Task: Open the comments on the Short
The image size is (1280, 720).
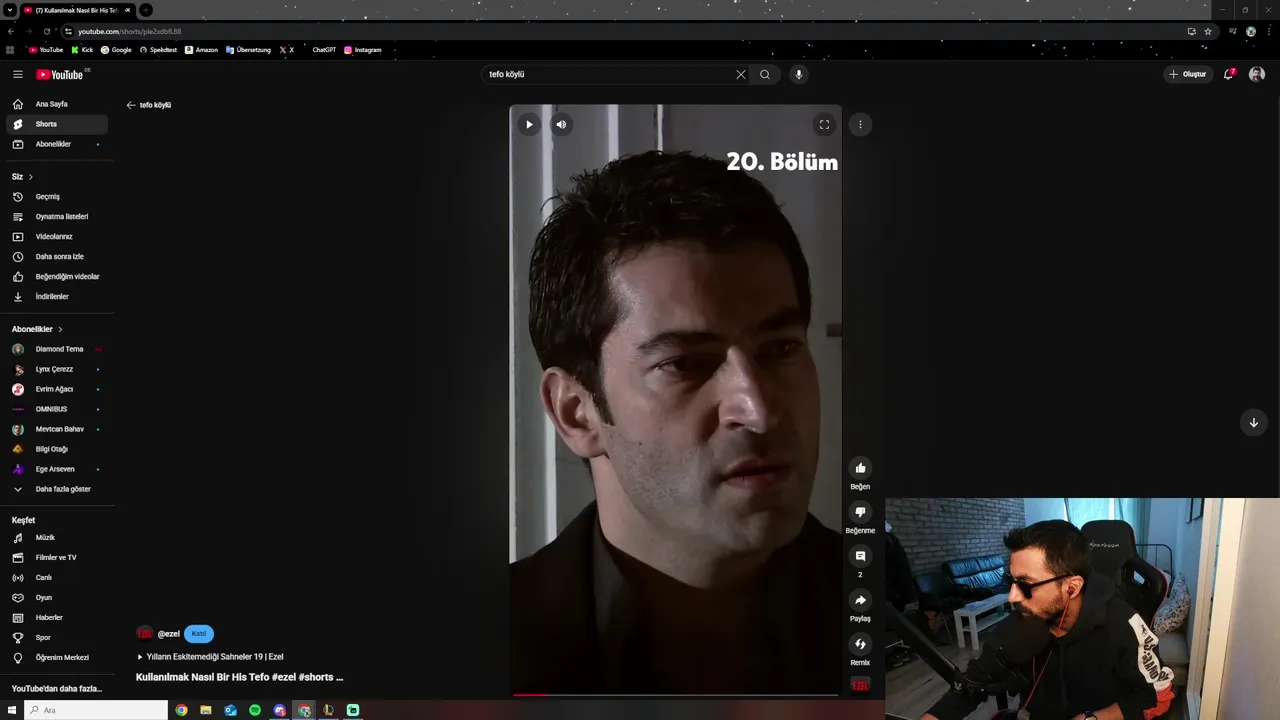Action: [x=860, y=556]
